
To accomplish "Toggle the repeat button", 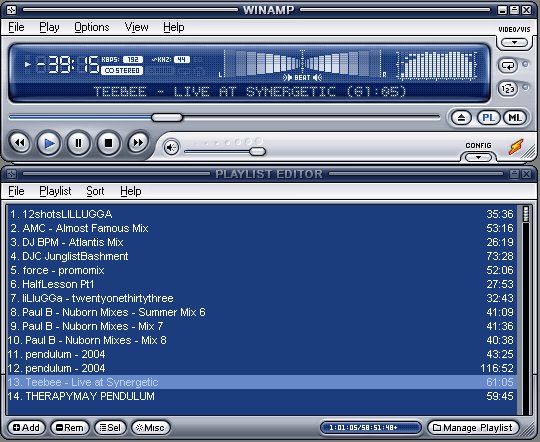I will tap(508, 65).
